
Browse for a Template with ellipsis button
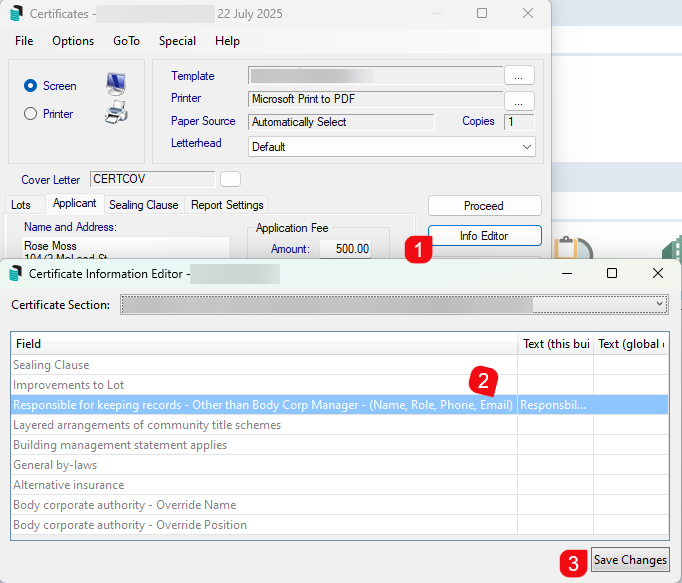519,76
